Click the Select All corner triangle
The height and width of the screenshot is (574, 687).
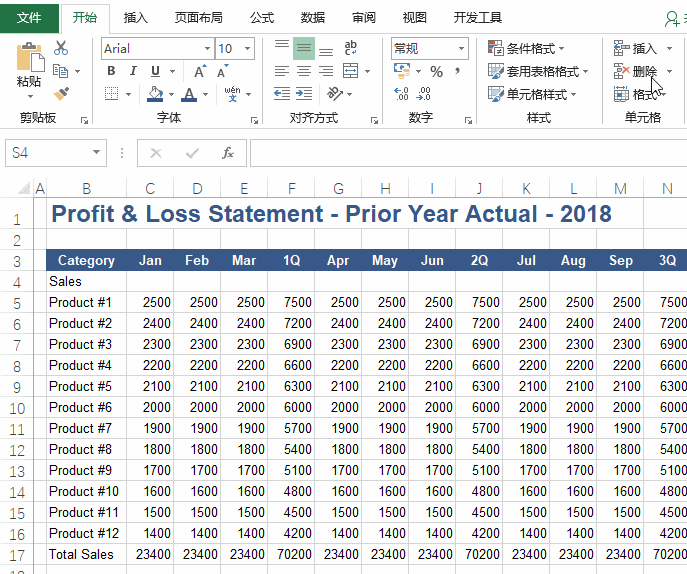[x=24, y=188]
